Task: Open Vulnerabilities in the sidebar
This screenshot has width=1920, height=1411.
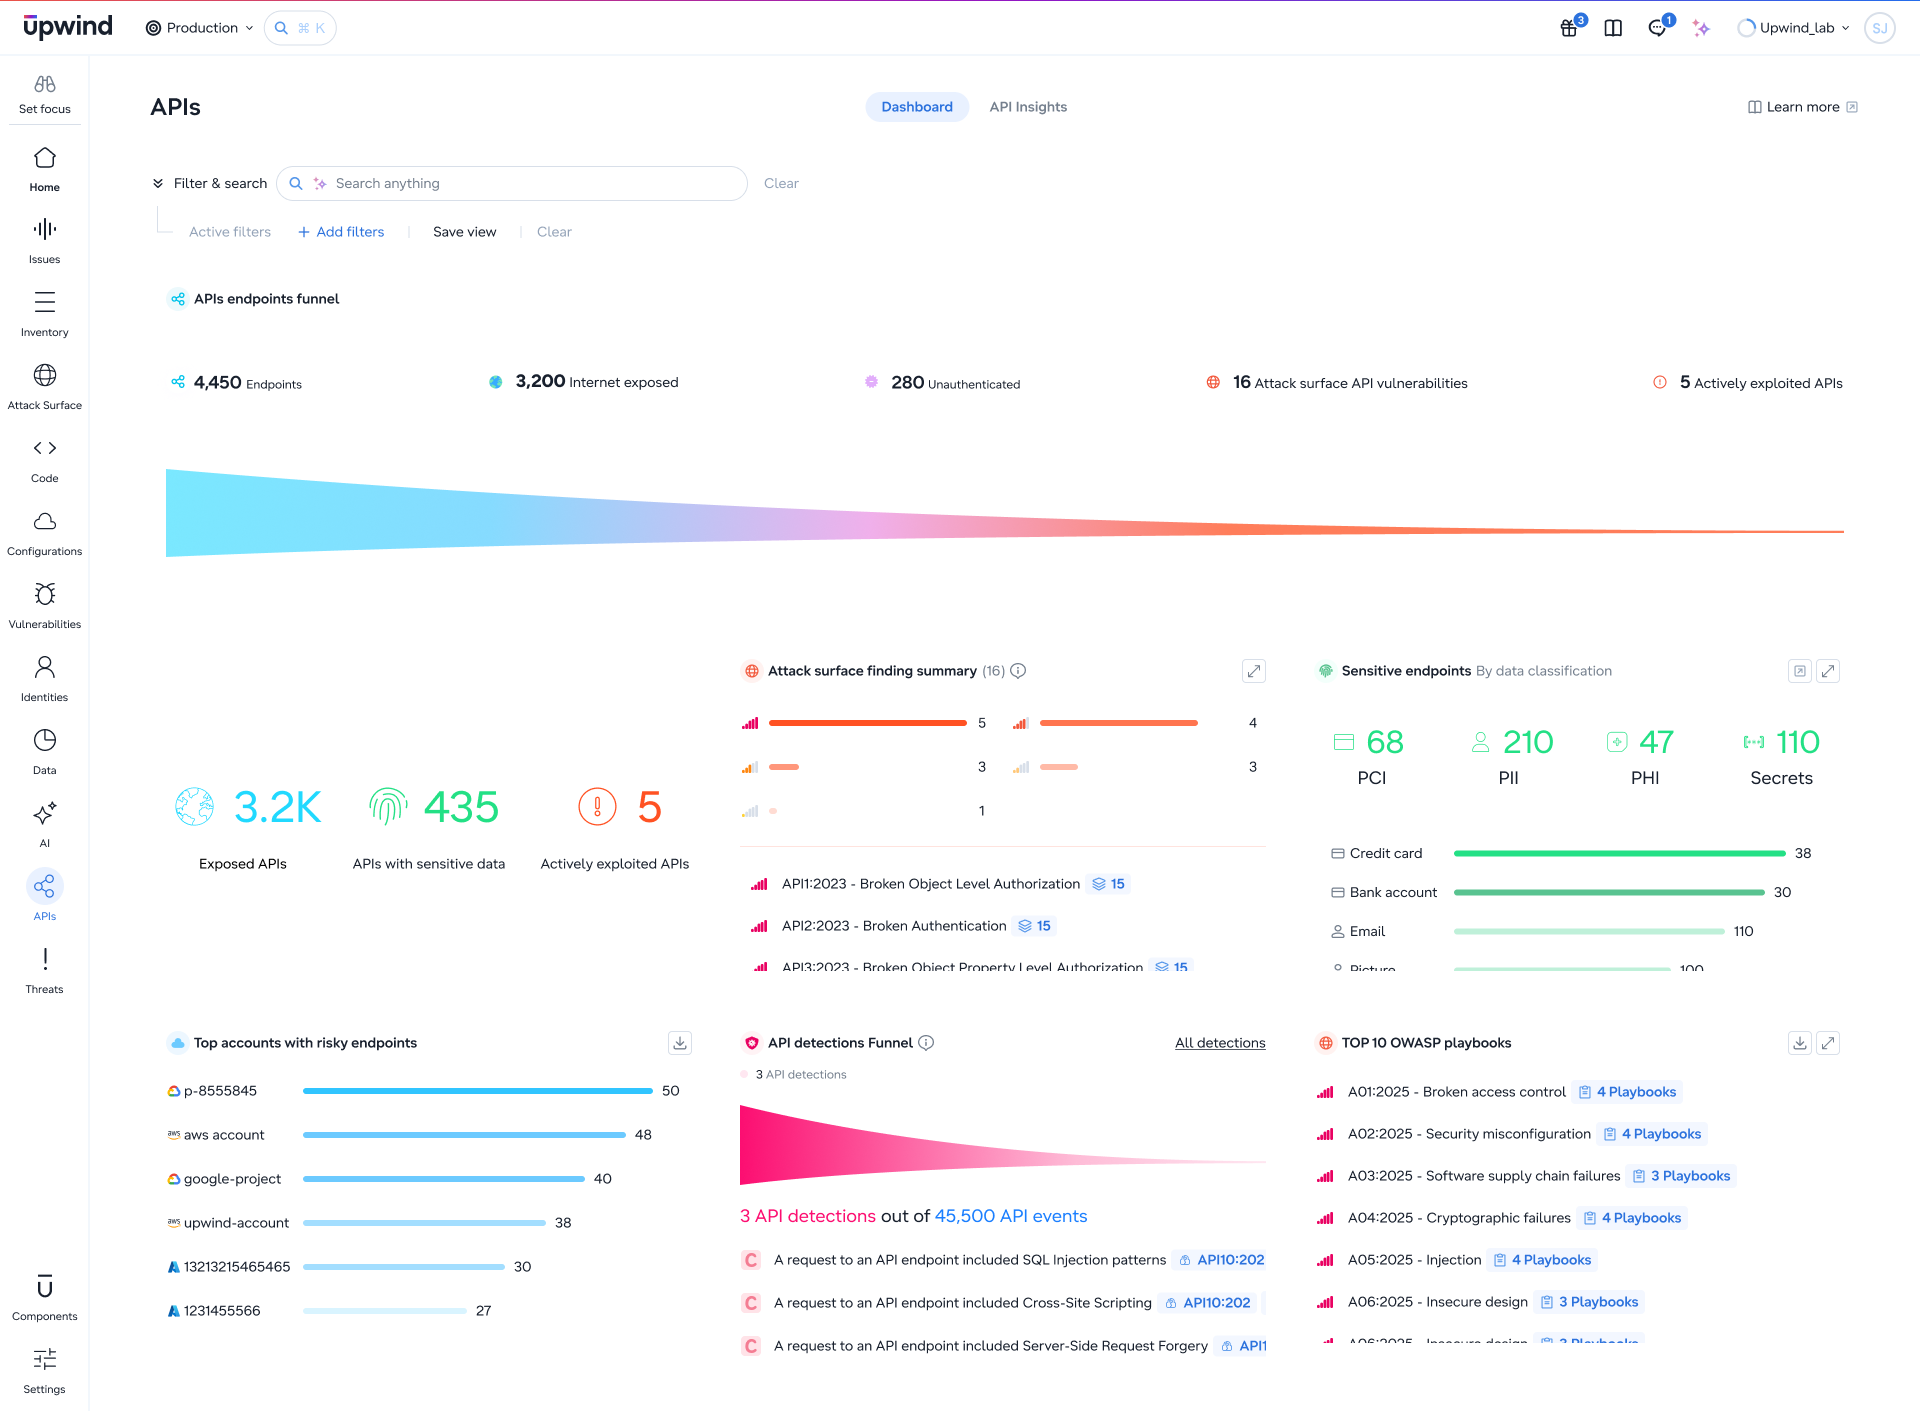Action: coord(44,606)
